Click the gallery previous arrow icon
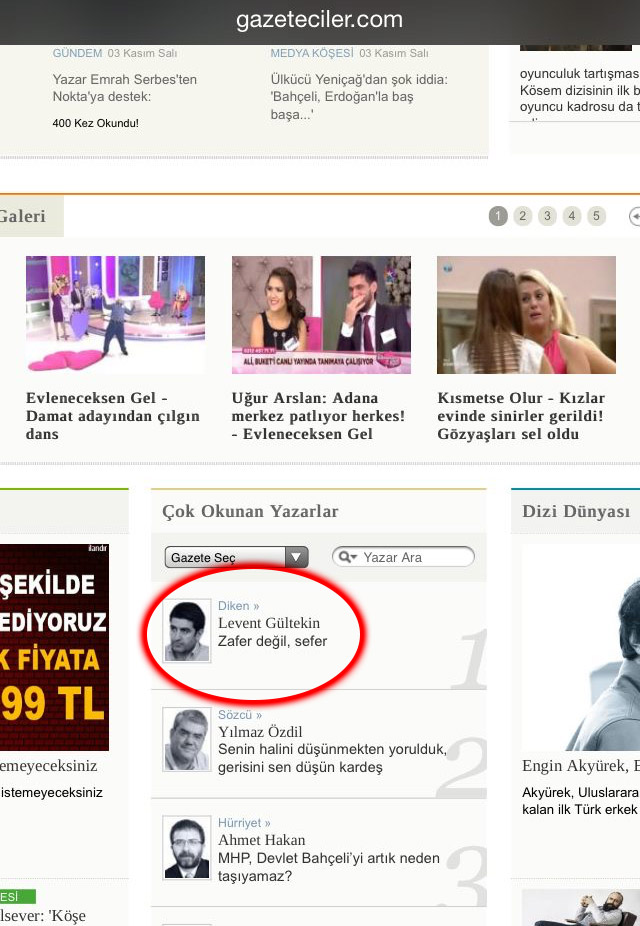 pos(634,216)
